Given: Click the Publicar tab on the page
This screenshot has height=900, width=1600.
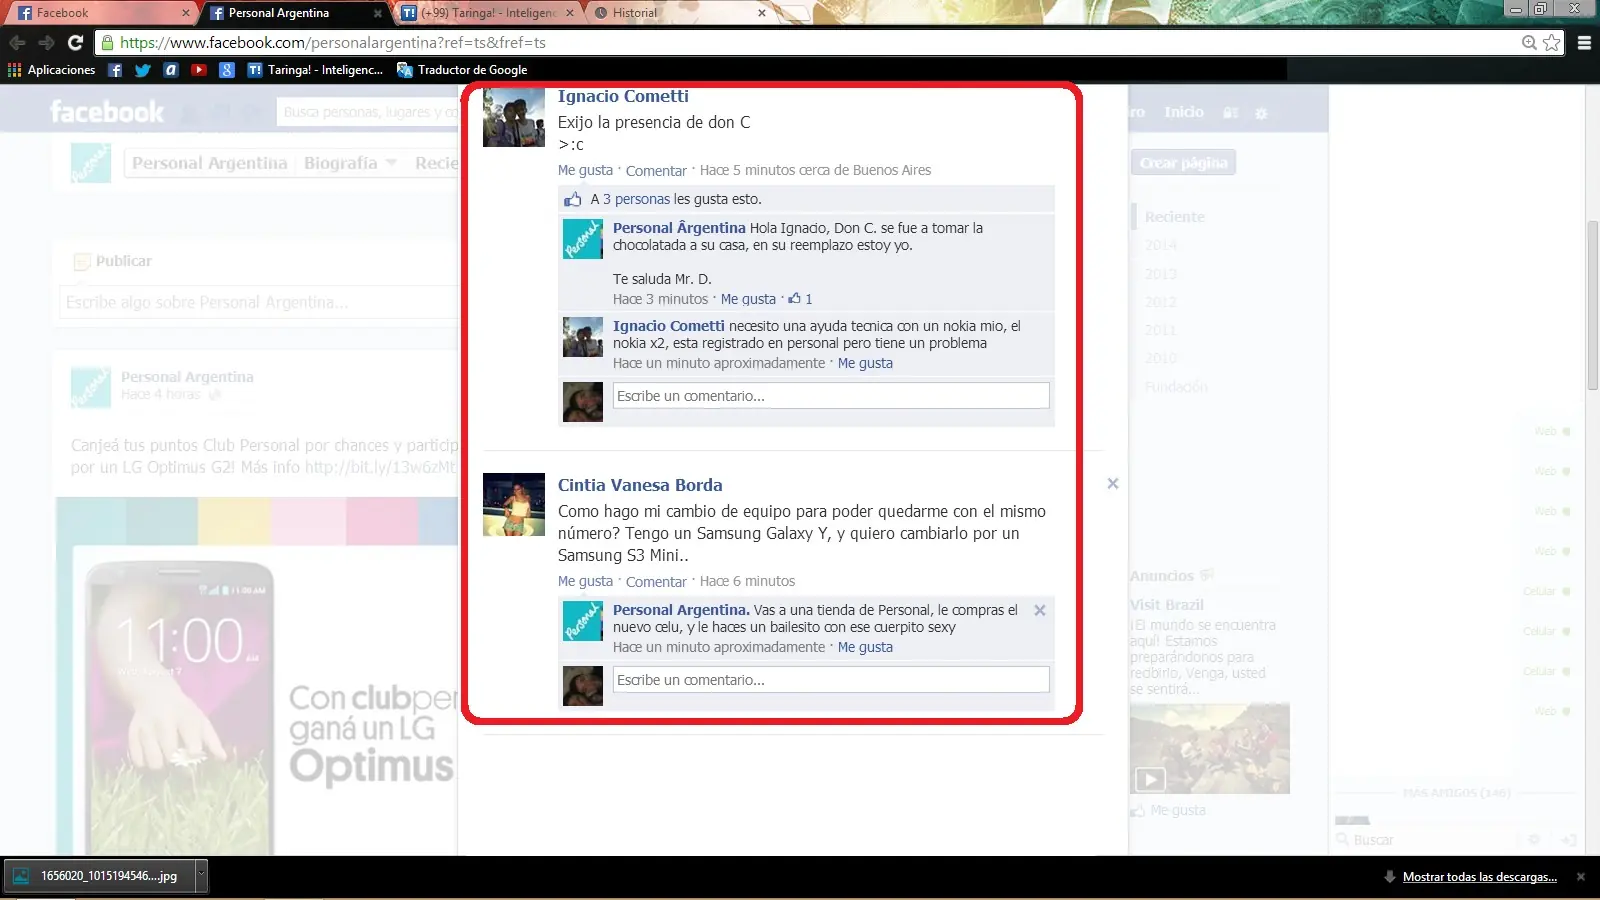Looking at the screenshot, I should pos(113,261).
